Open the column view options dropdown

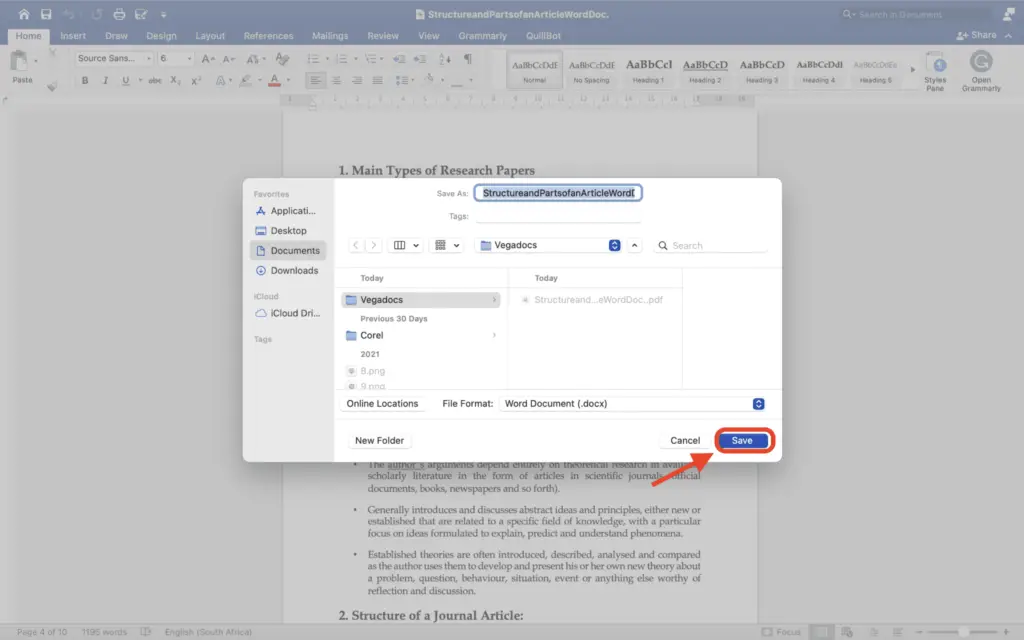(x=406, y=245)
